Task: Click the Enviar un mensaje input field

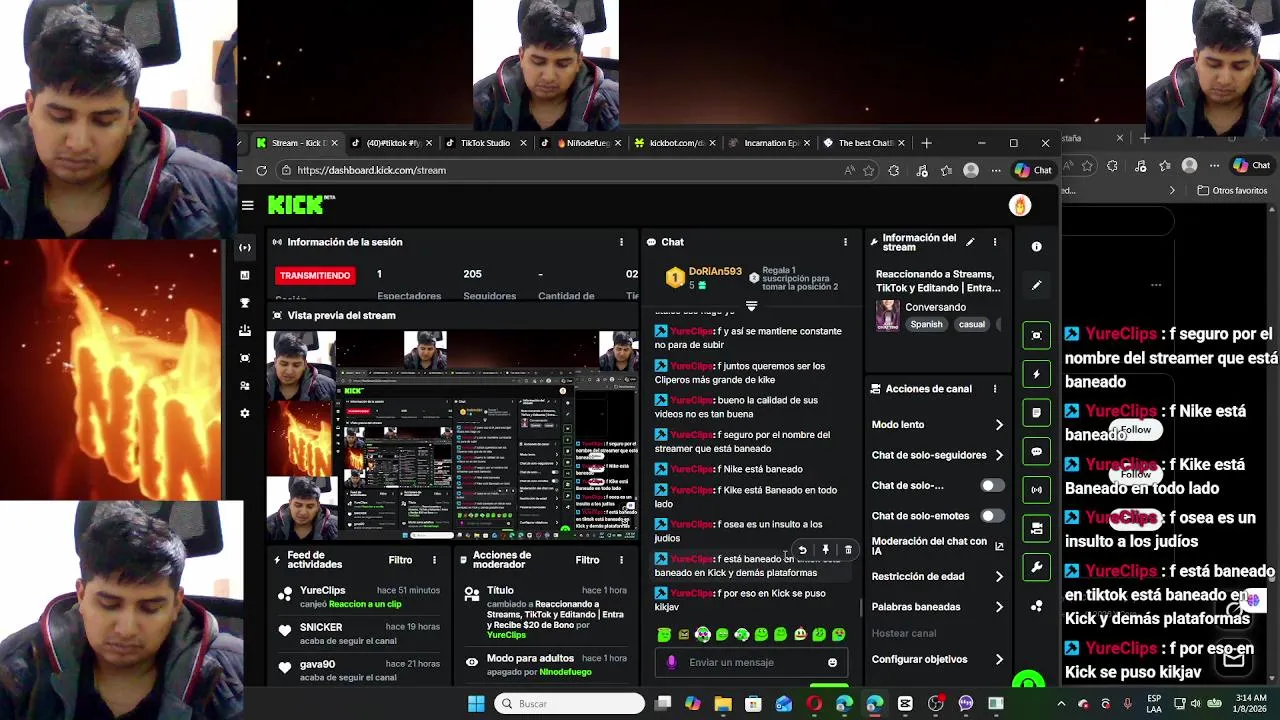Action: point(751,662)
